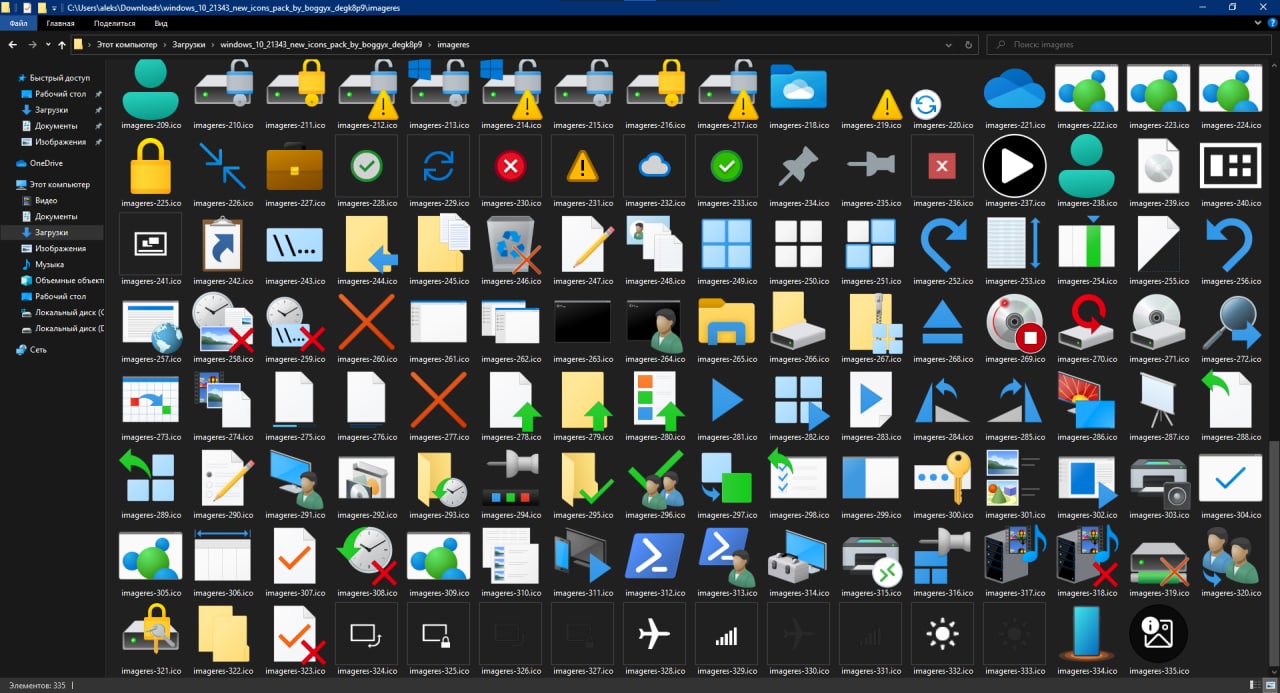Click the brightness sun icon imageres-332.ico

943,634
